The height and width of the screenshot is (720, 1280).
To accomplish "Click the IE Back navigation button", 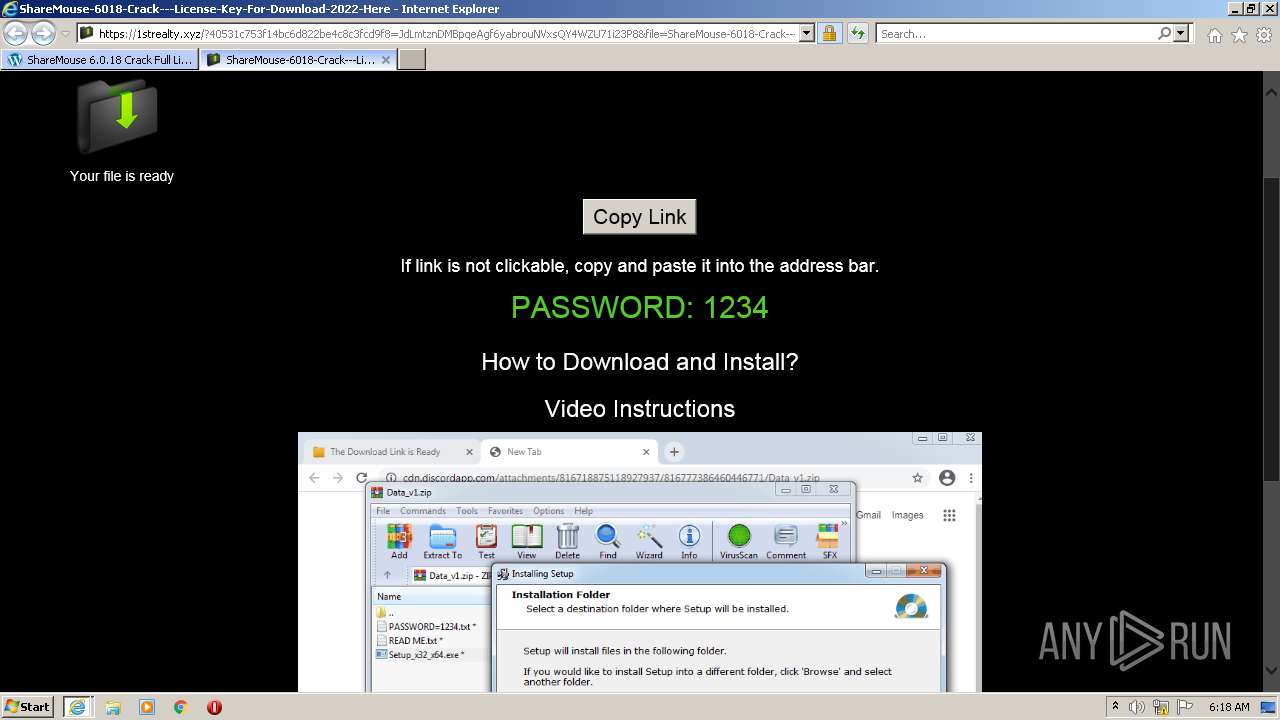I will click(16, 33).
